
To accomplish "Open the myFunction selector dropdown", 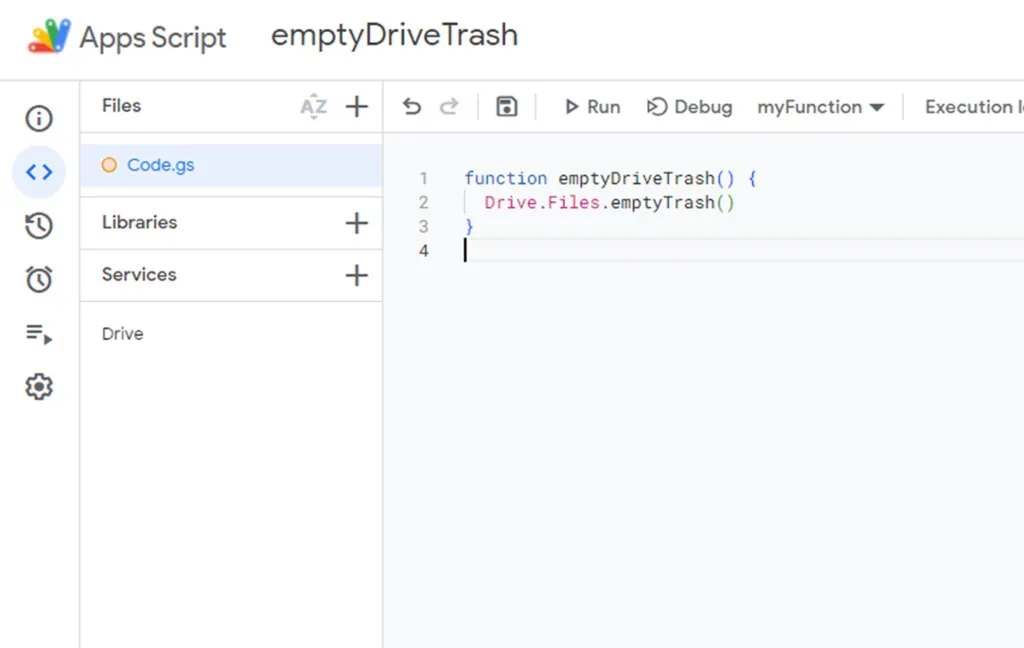I will click(821, 106).
